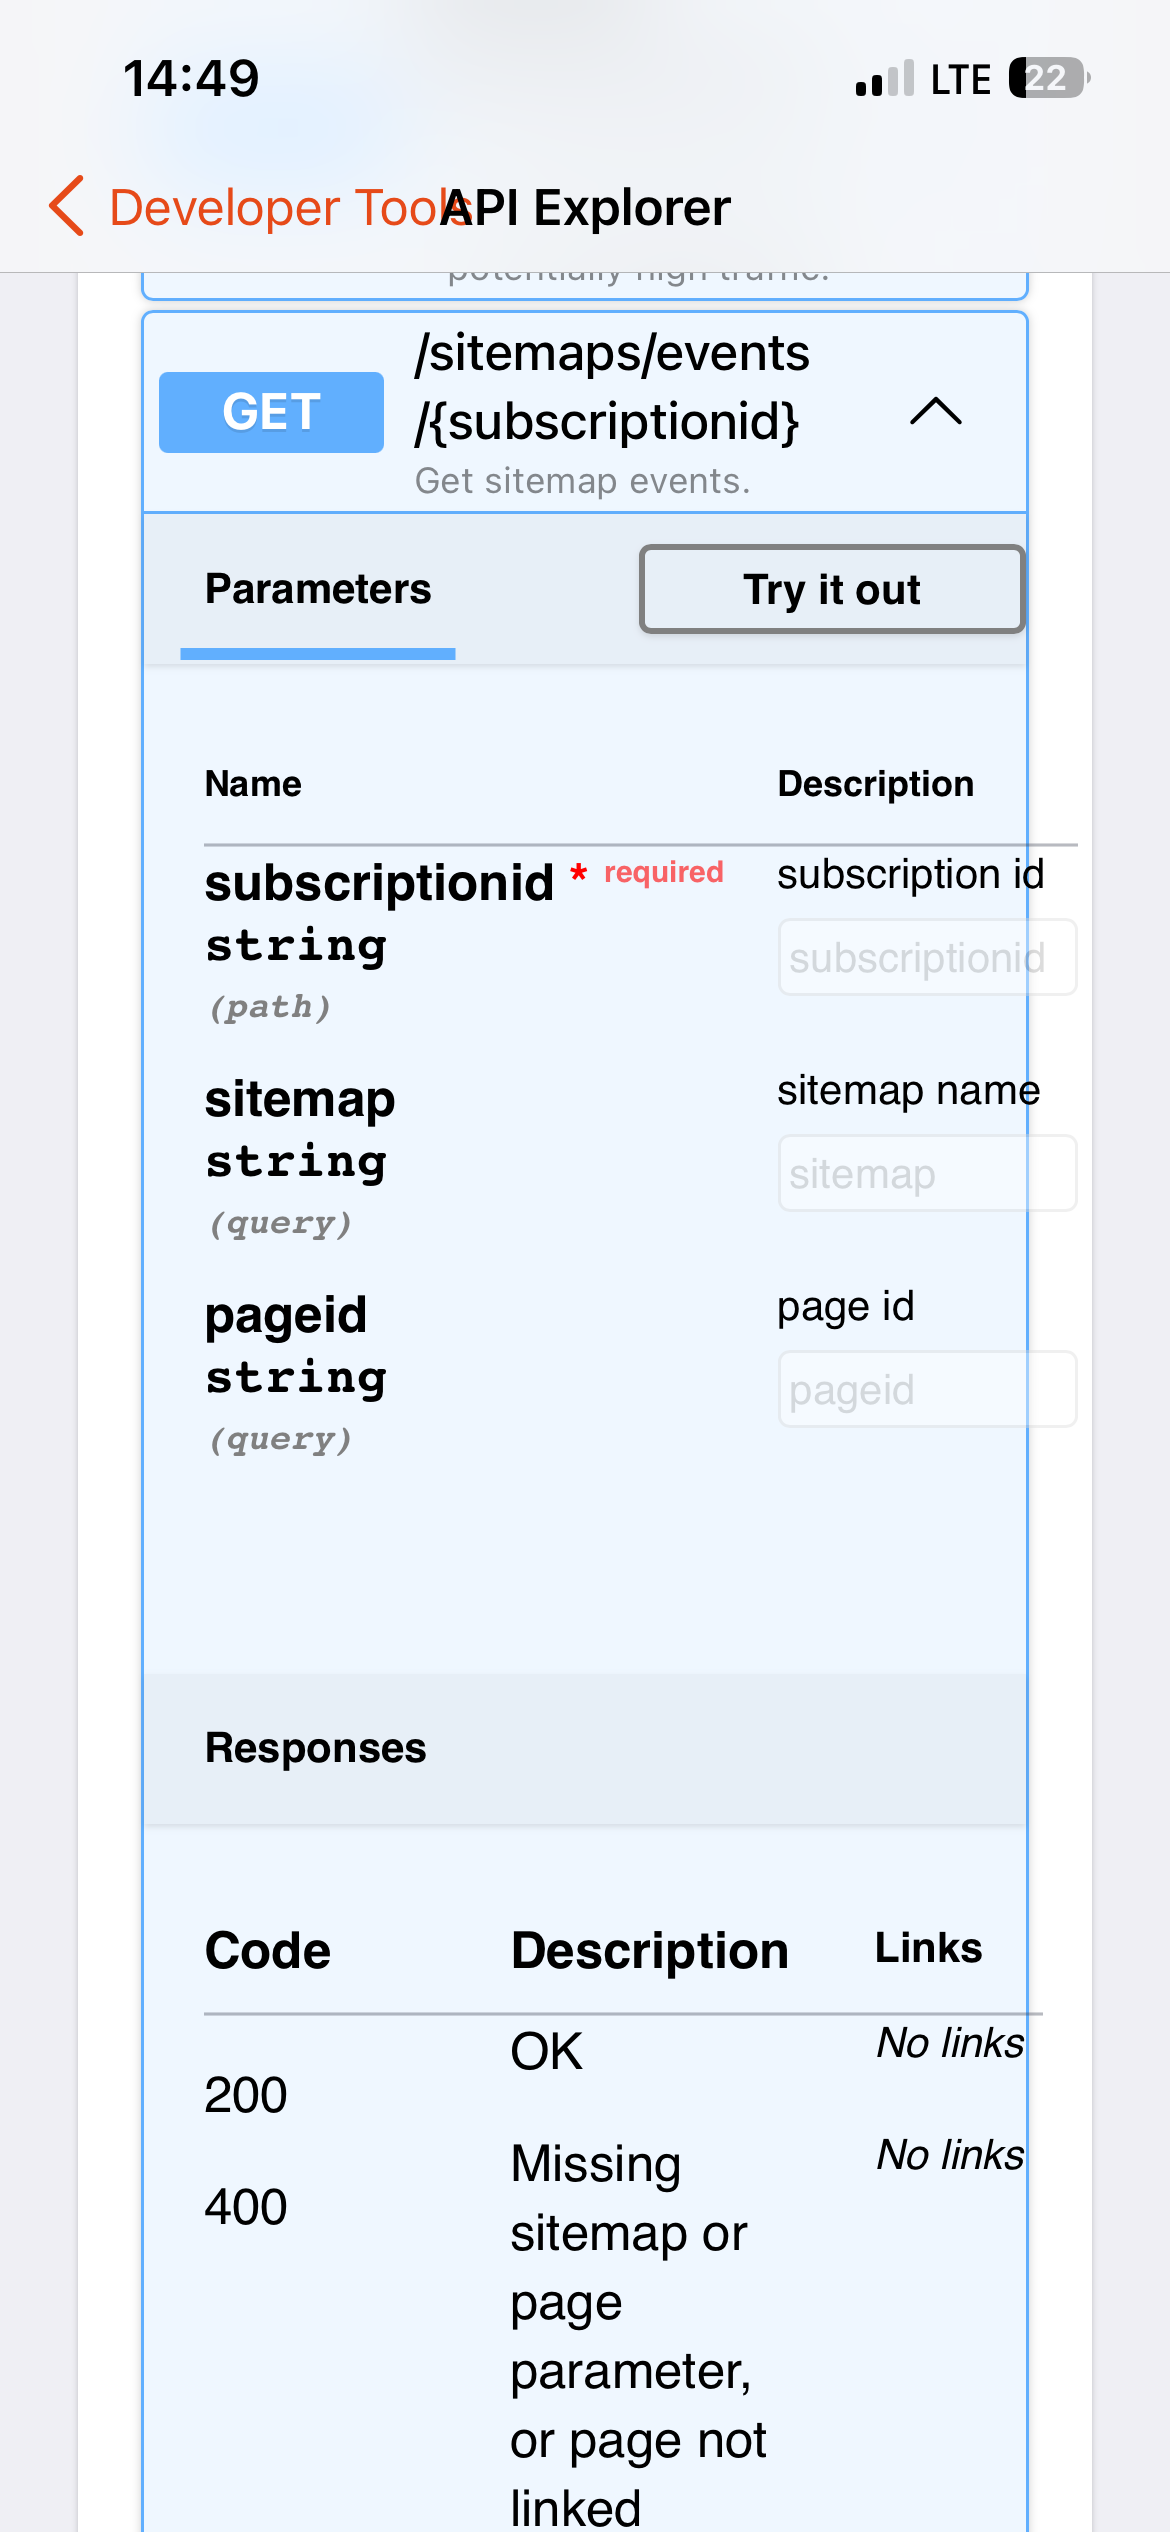Tap the /sitemaps/events/{subscriptionid} path text
The height and width of the screenshot is (2532, 1170).
pyautogui.click(x=612, y=387)
